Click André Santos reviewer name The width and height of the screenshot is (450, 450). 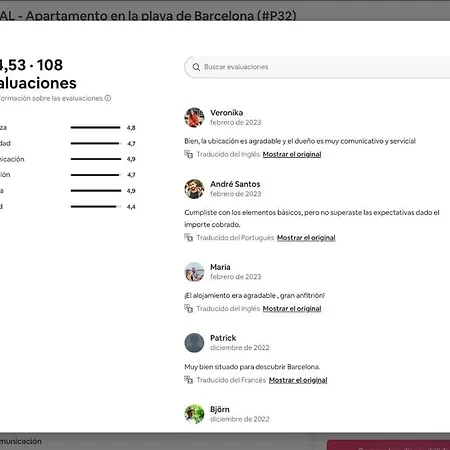tap(235, 184)
